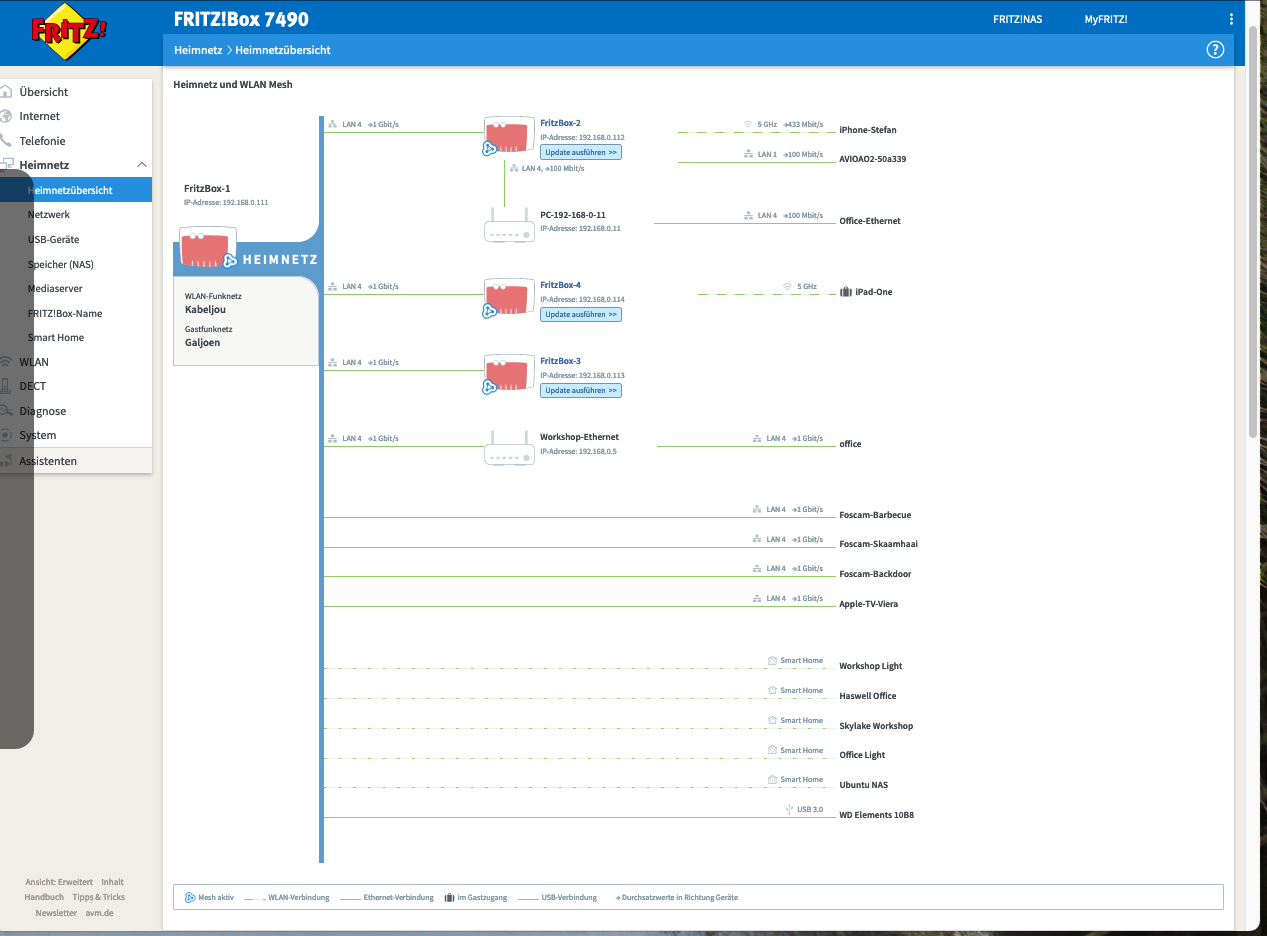Click the LAN icon for Apple-TV-Viera

757,598
